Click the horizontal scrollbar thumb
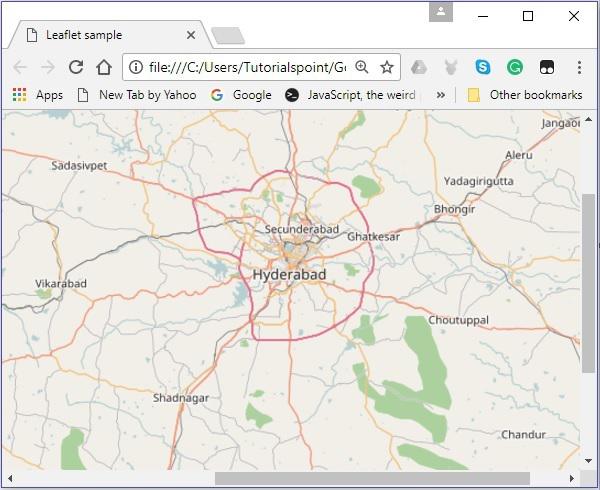600x490 pixels. tap(372, 479)
